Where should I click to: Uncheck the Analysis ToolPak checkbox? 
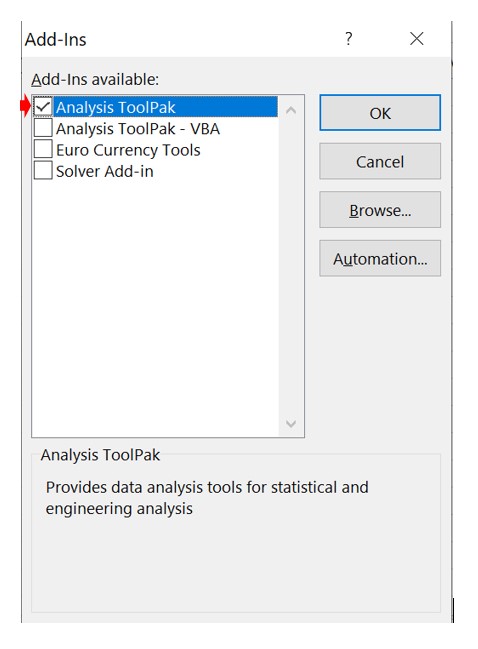coord(43,107)
